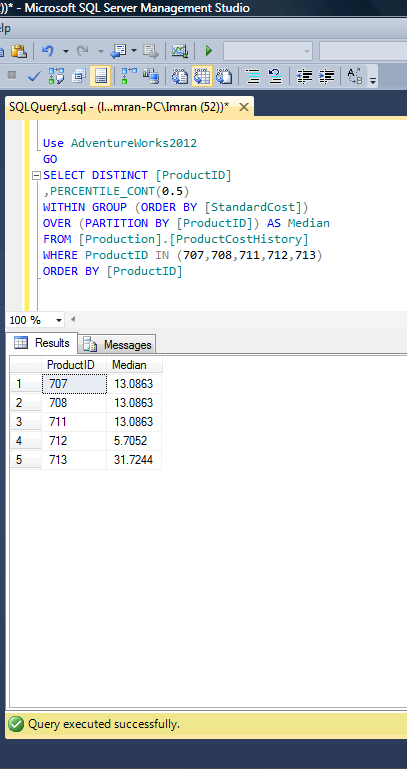
Task: Open the 100 % zoom dropdown
Action: pyautogui.click(x=59, y=320)
